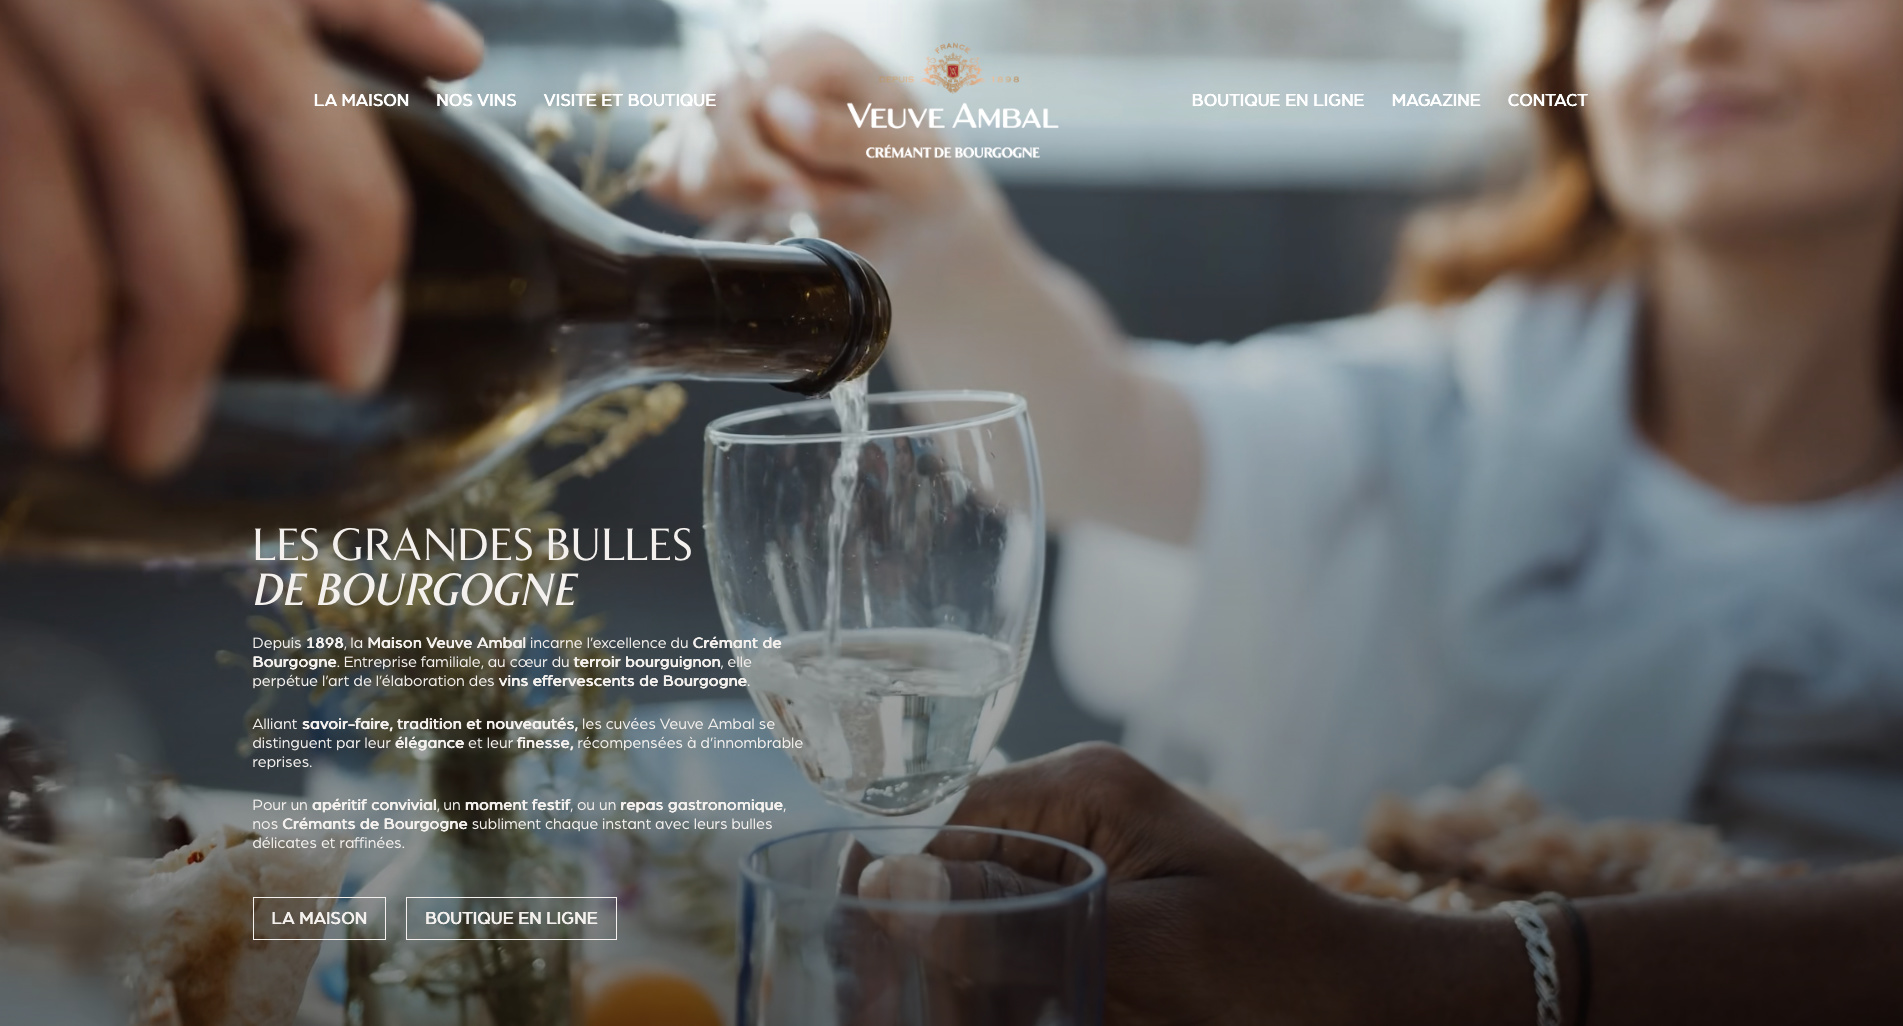Open the CONTACT page link
Viewport: 1903px width, 1026px height.
[x=1547, y=100]
